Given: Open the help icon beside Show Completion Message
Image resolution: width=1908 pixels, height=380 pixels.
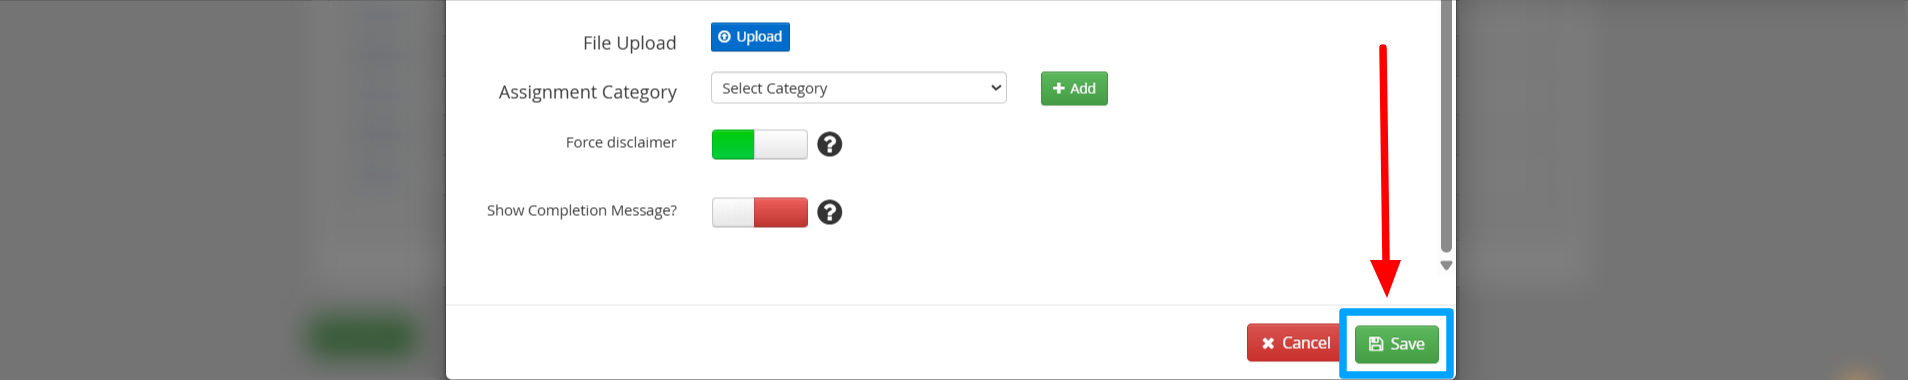Looking at the screenshot, I should (829, 212).
